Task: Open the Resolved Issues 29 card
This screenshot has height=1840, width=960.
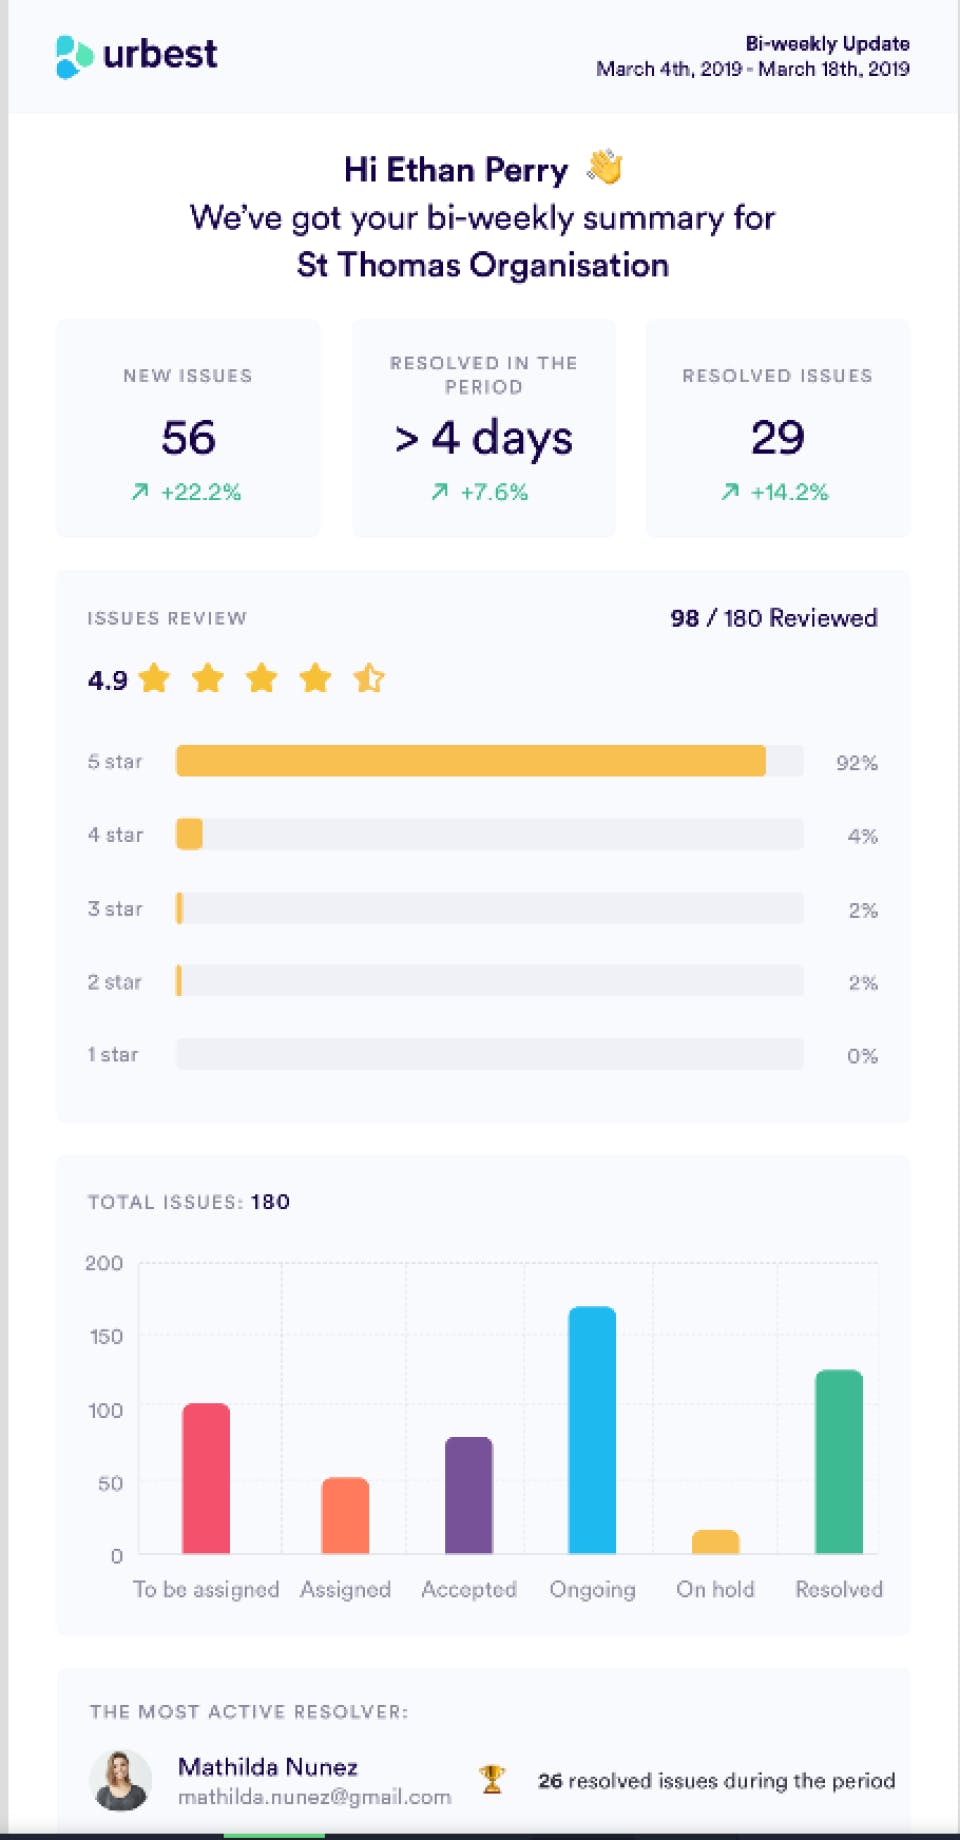Action: 778,428
